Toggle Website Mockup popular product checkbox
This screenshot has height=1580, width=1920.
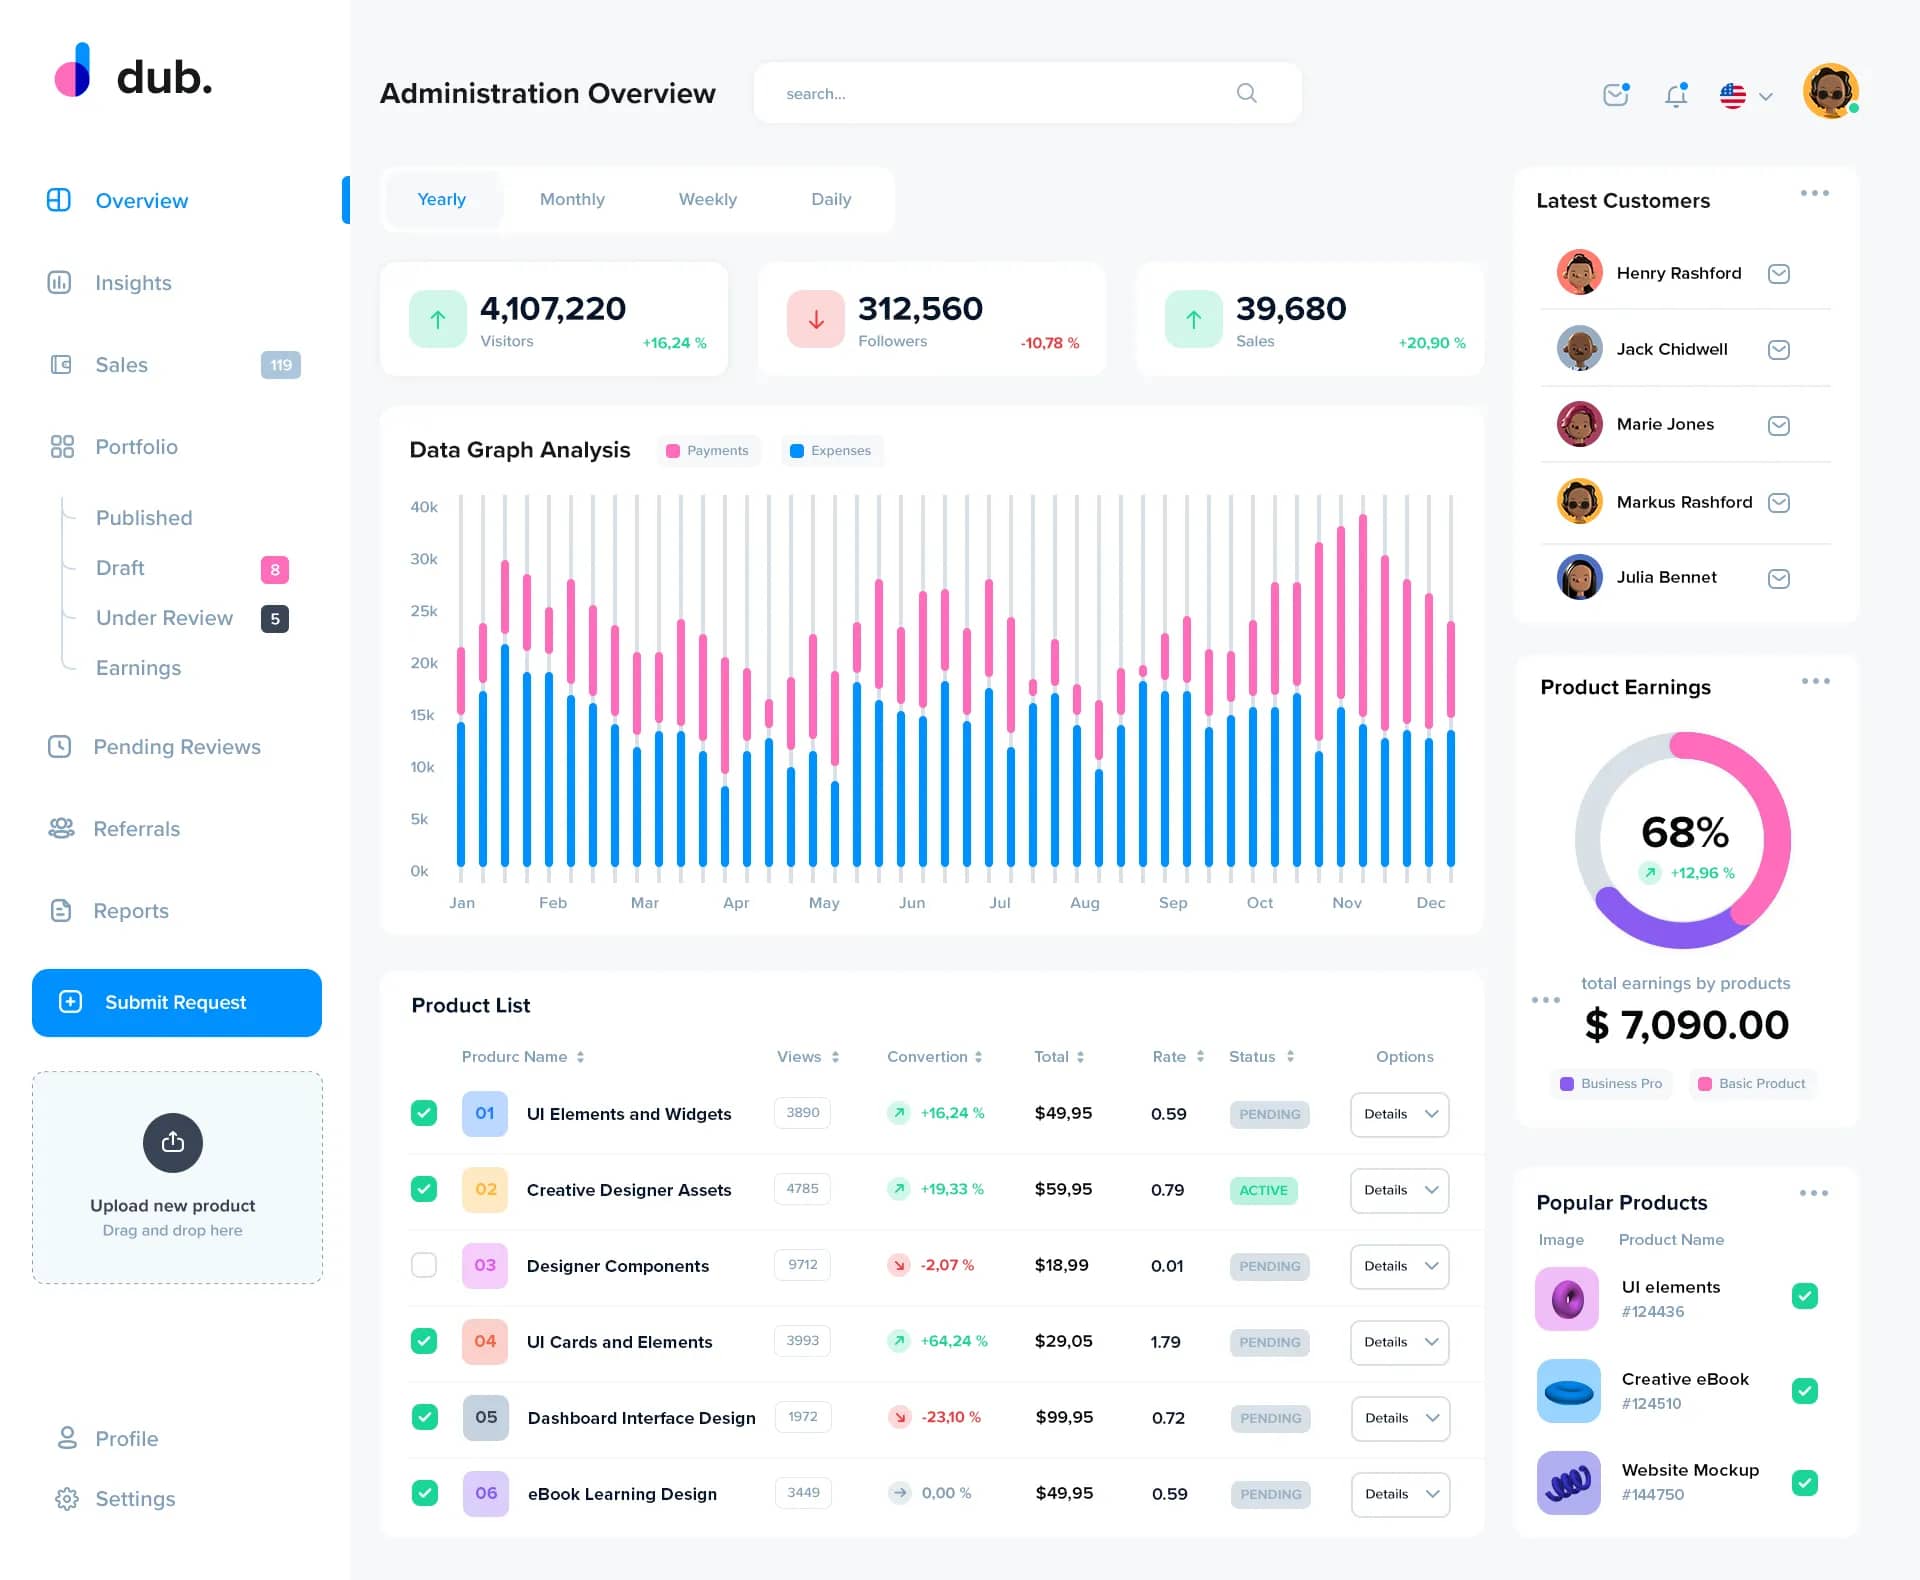1805,1482
